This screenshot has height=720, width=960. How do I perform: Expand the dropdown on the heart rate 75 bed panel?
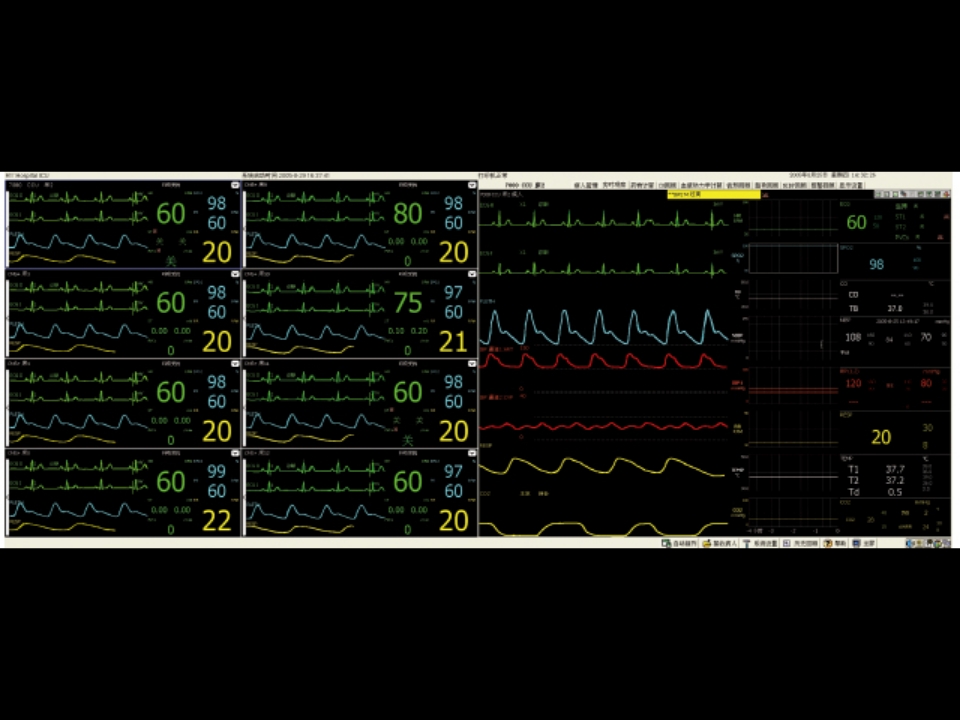[x=472, y=273]
